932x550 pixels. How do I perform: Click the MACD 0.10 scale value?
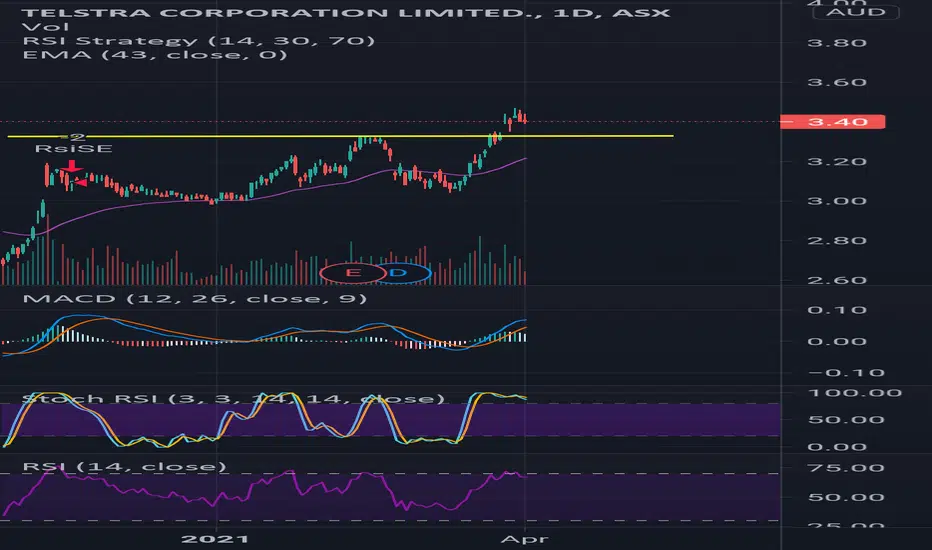click(x=837, y=310)
